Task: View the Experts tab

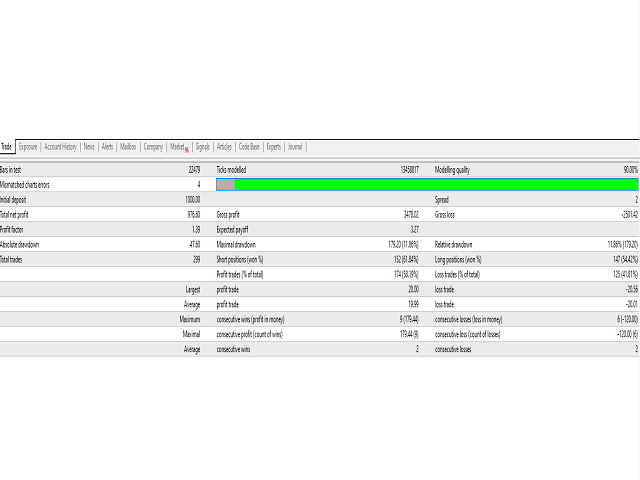Action: pyautogui.click(x=275, y=146)
